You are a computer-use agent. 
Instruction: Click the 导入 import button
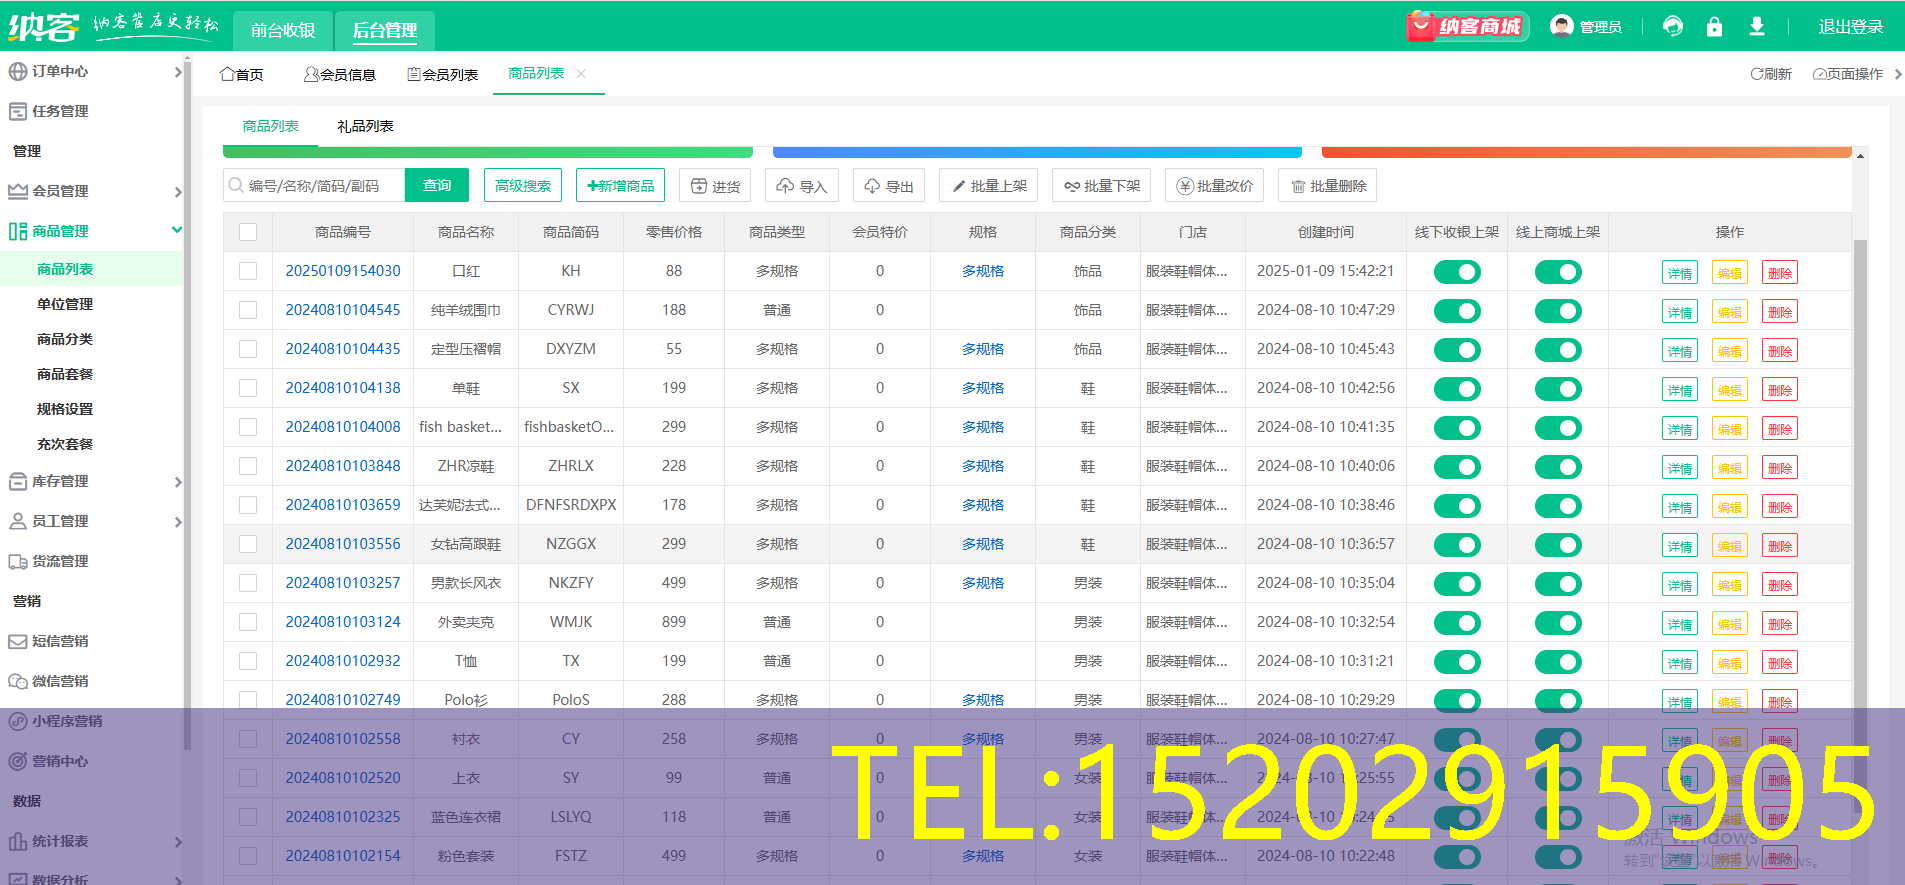pyautogui.click(x=801, y=186)
